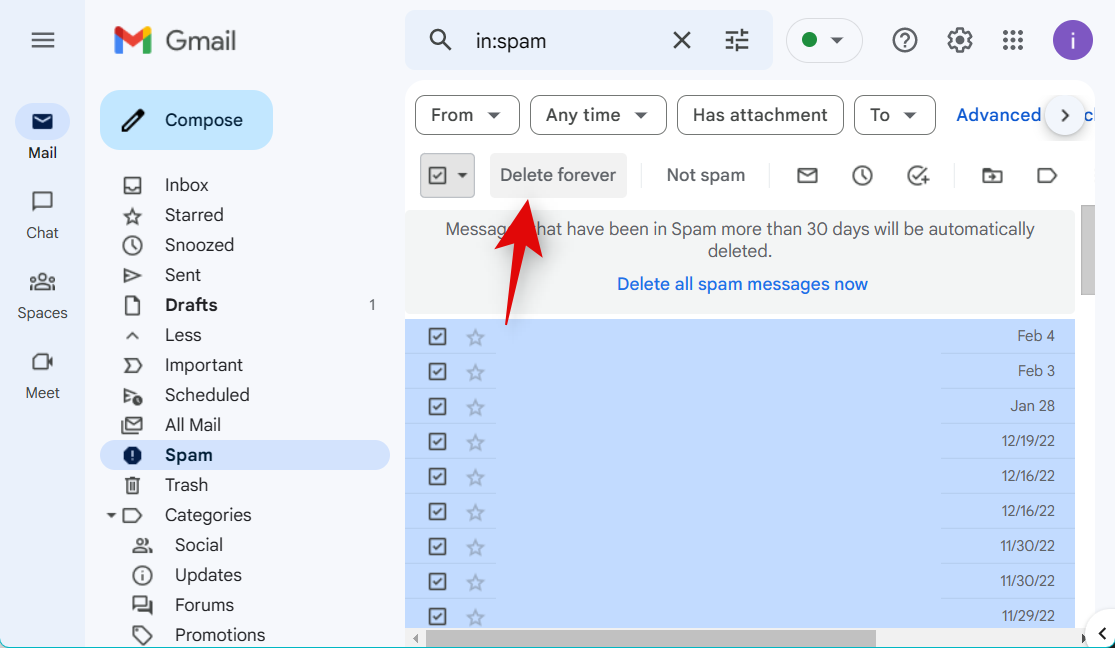
Task: Uncheck the Feb 4 message checkbox
Action: tap(437, 336)
